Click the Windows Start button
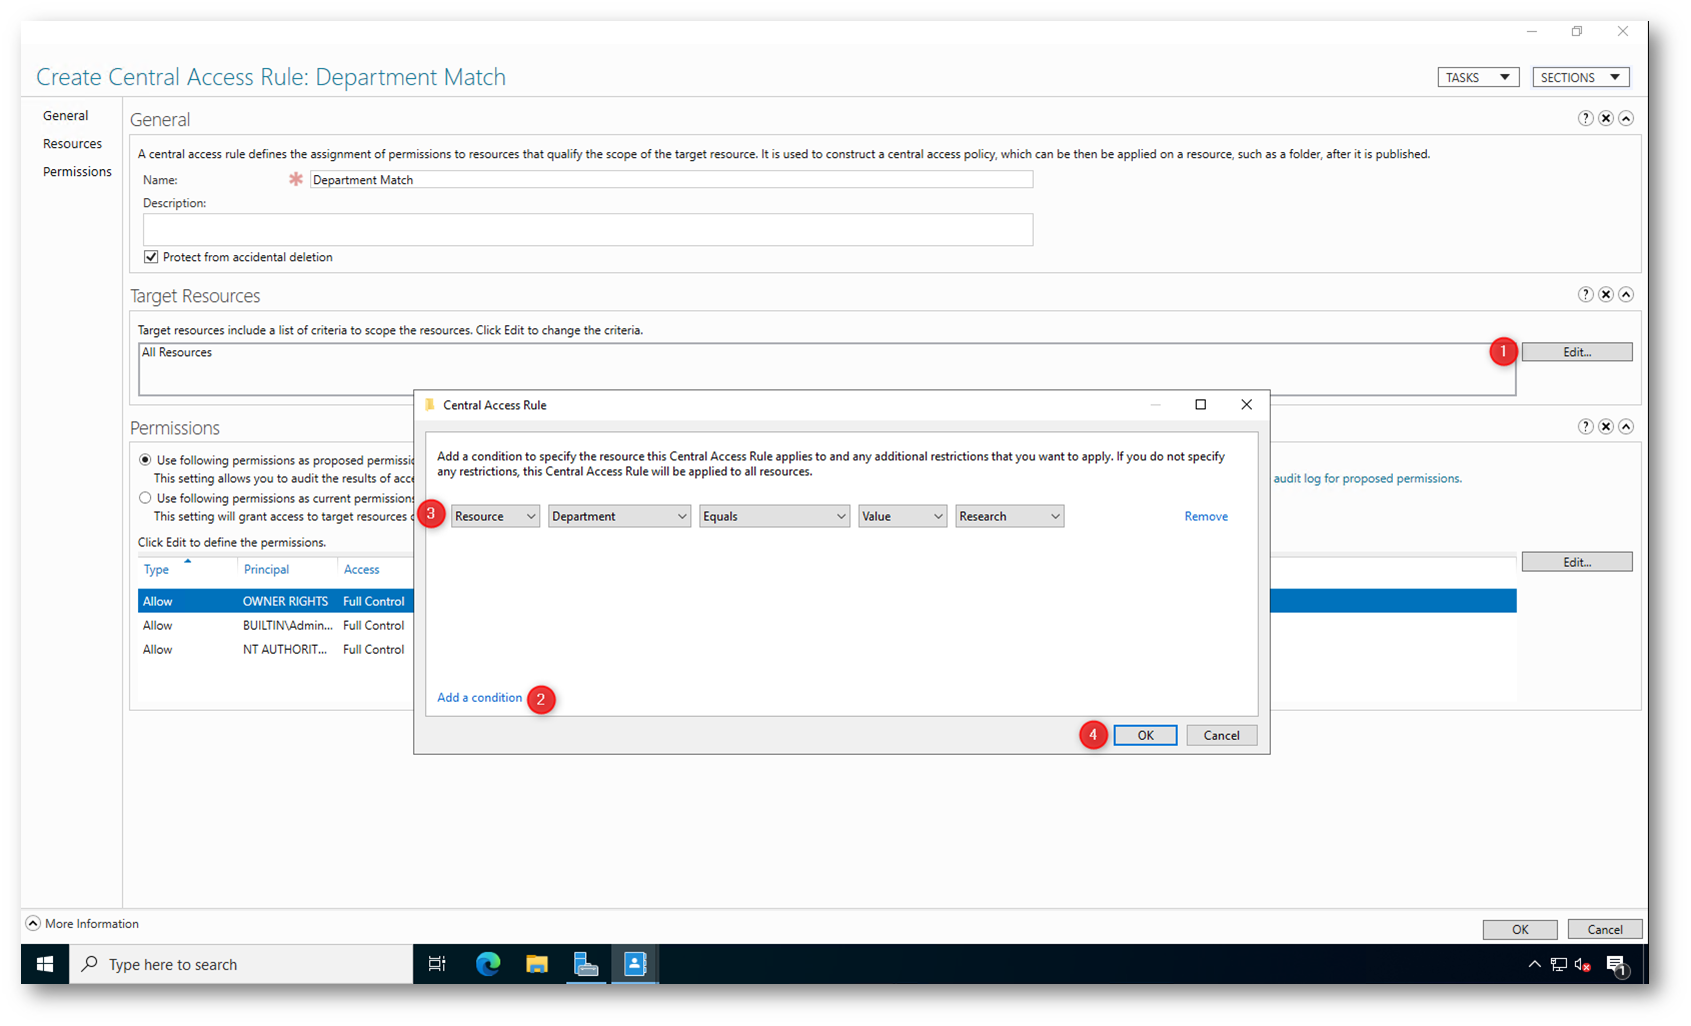This screenshot has width=1691, height=1026. [45, 964]
